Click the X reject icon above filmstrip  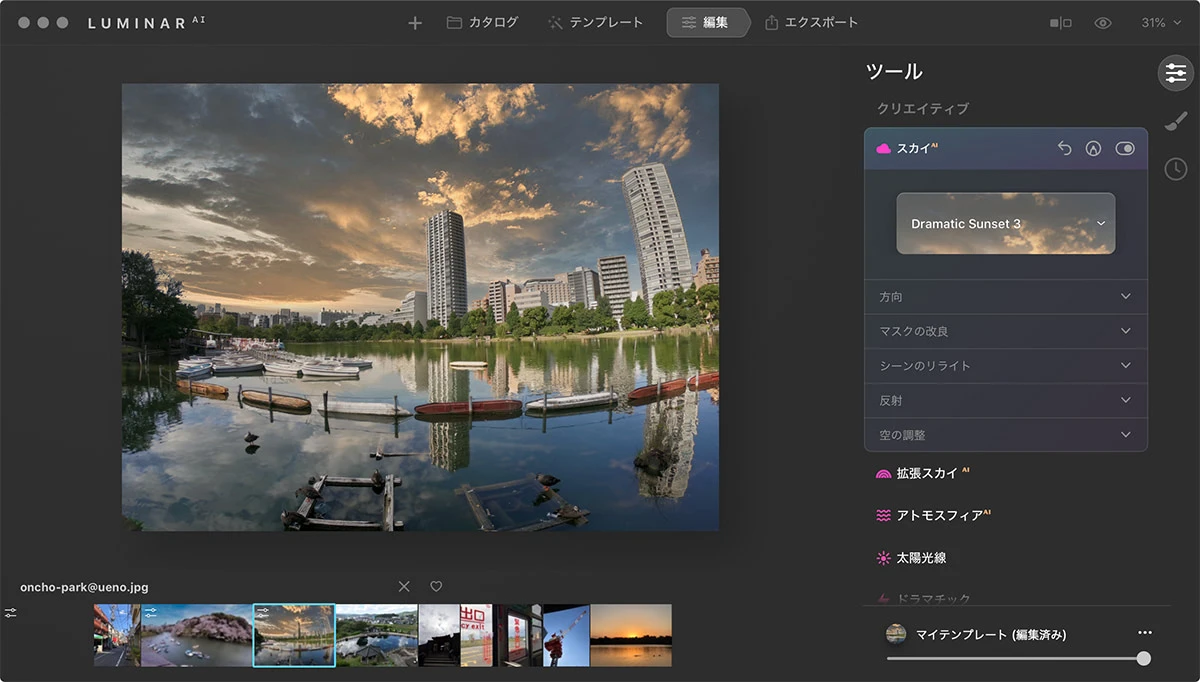404,586
